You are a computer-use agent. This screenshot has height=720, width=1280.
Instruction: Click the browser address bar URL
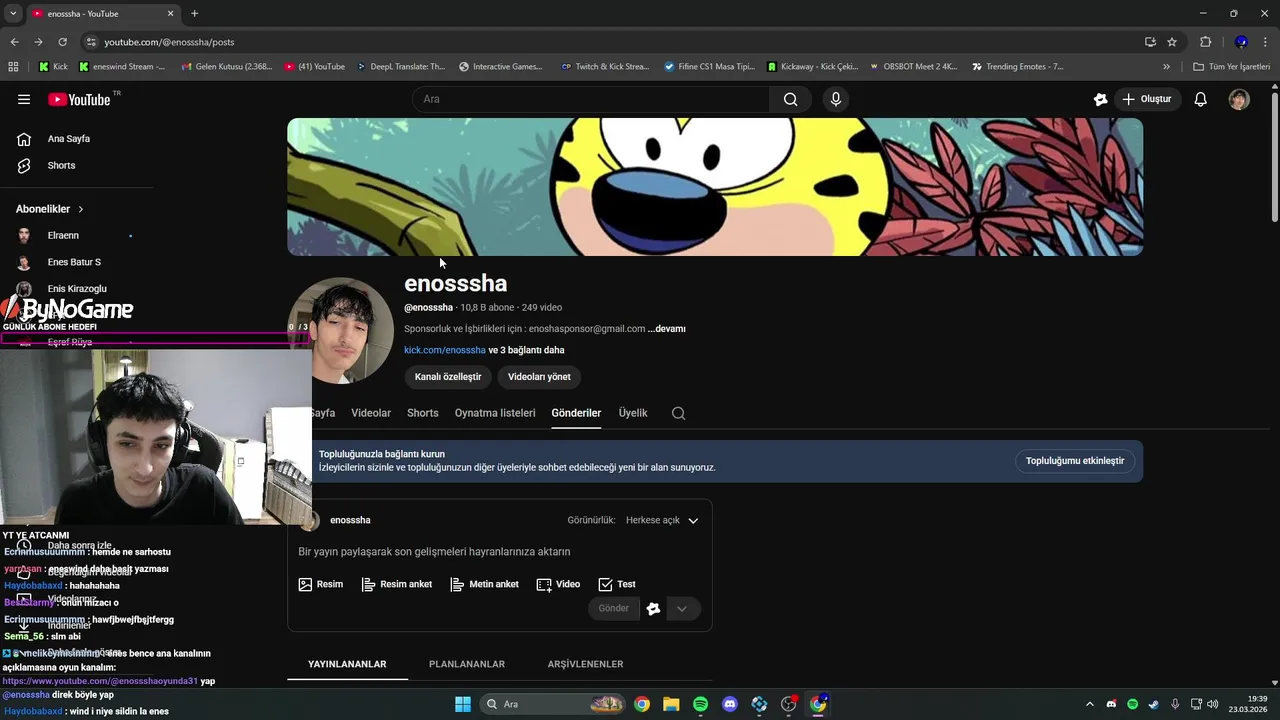tap(169, 42)
